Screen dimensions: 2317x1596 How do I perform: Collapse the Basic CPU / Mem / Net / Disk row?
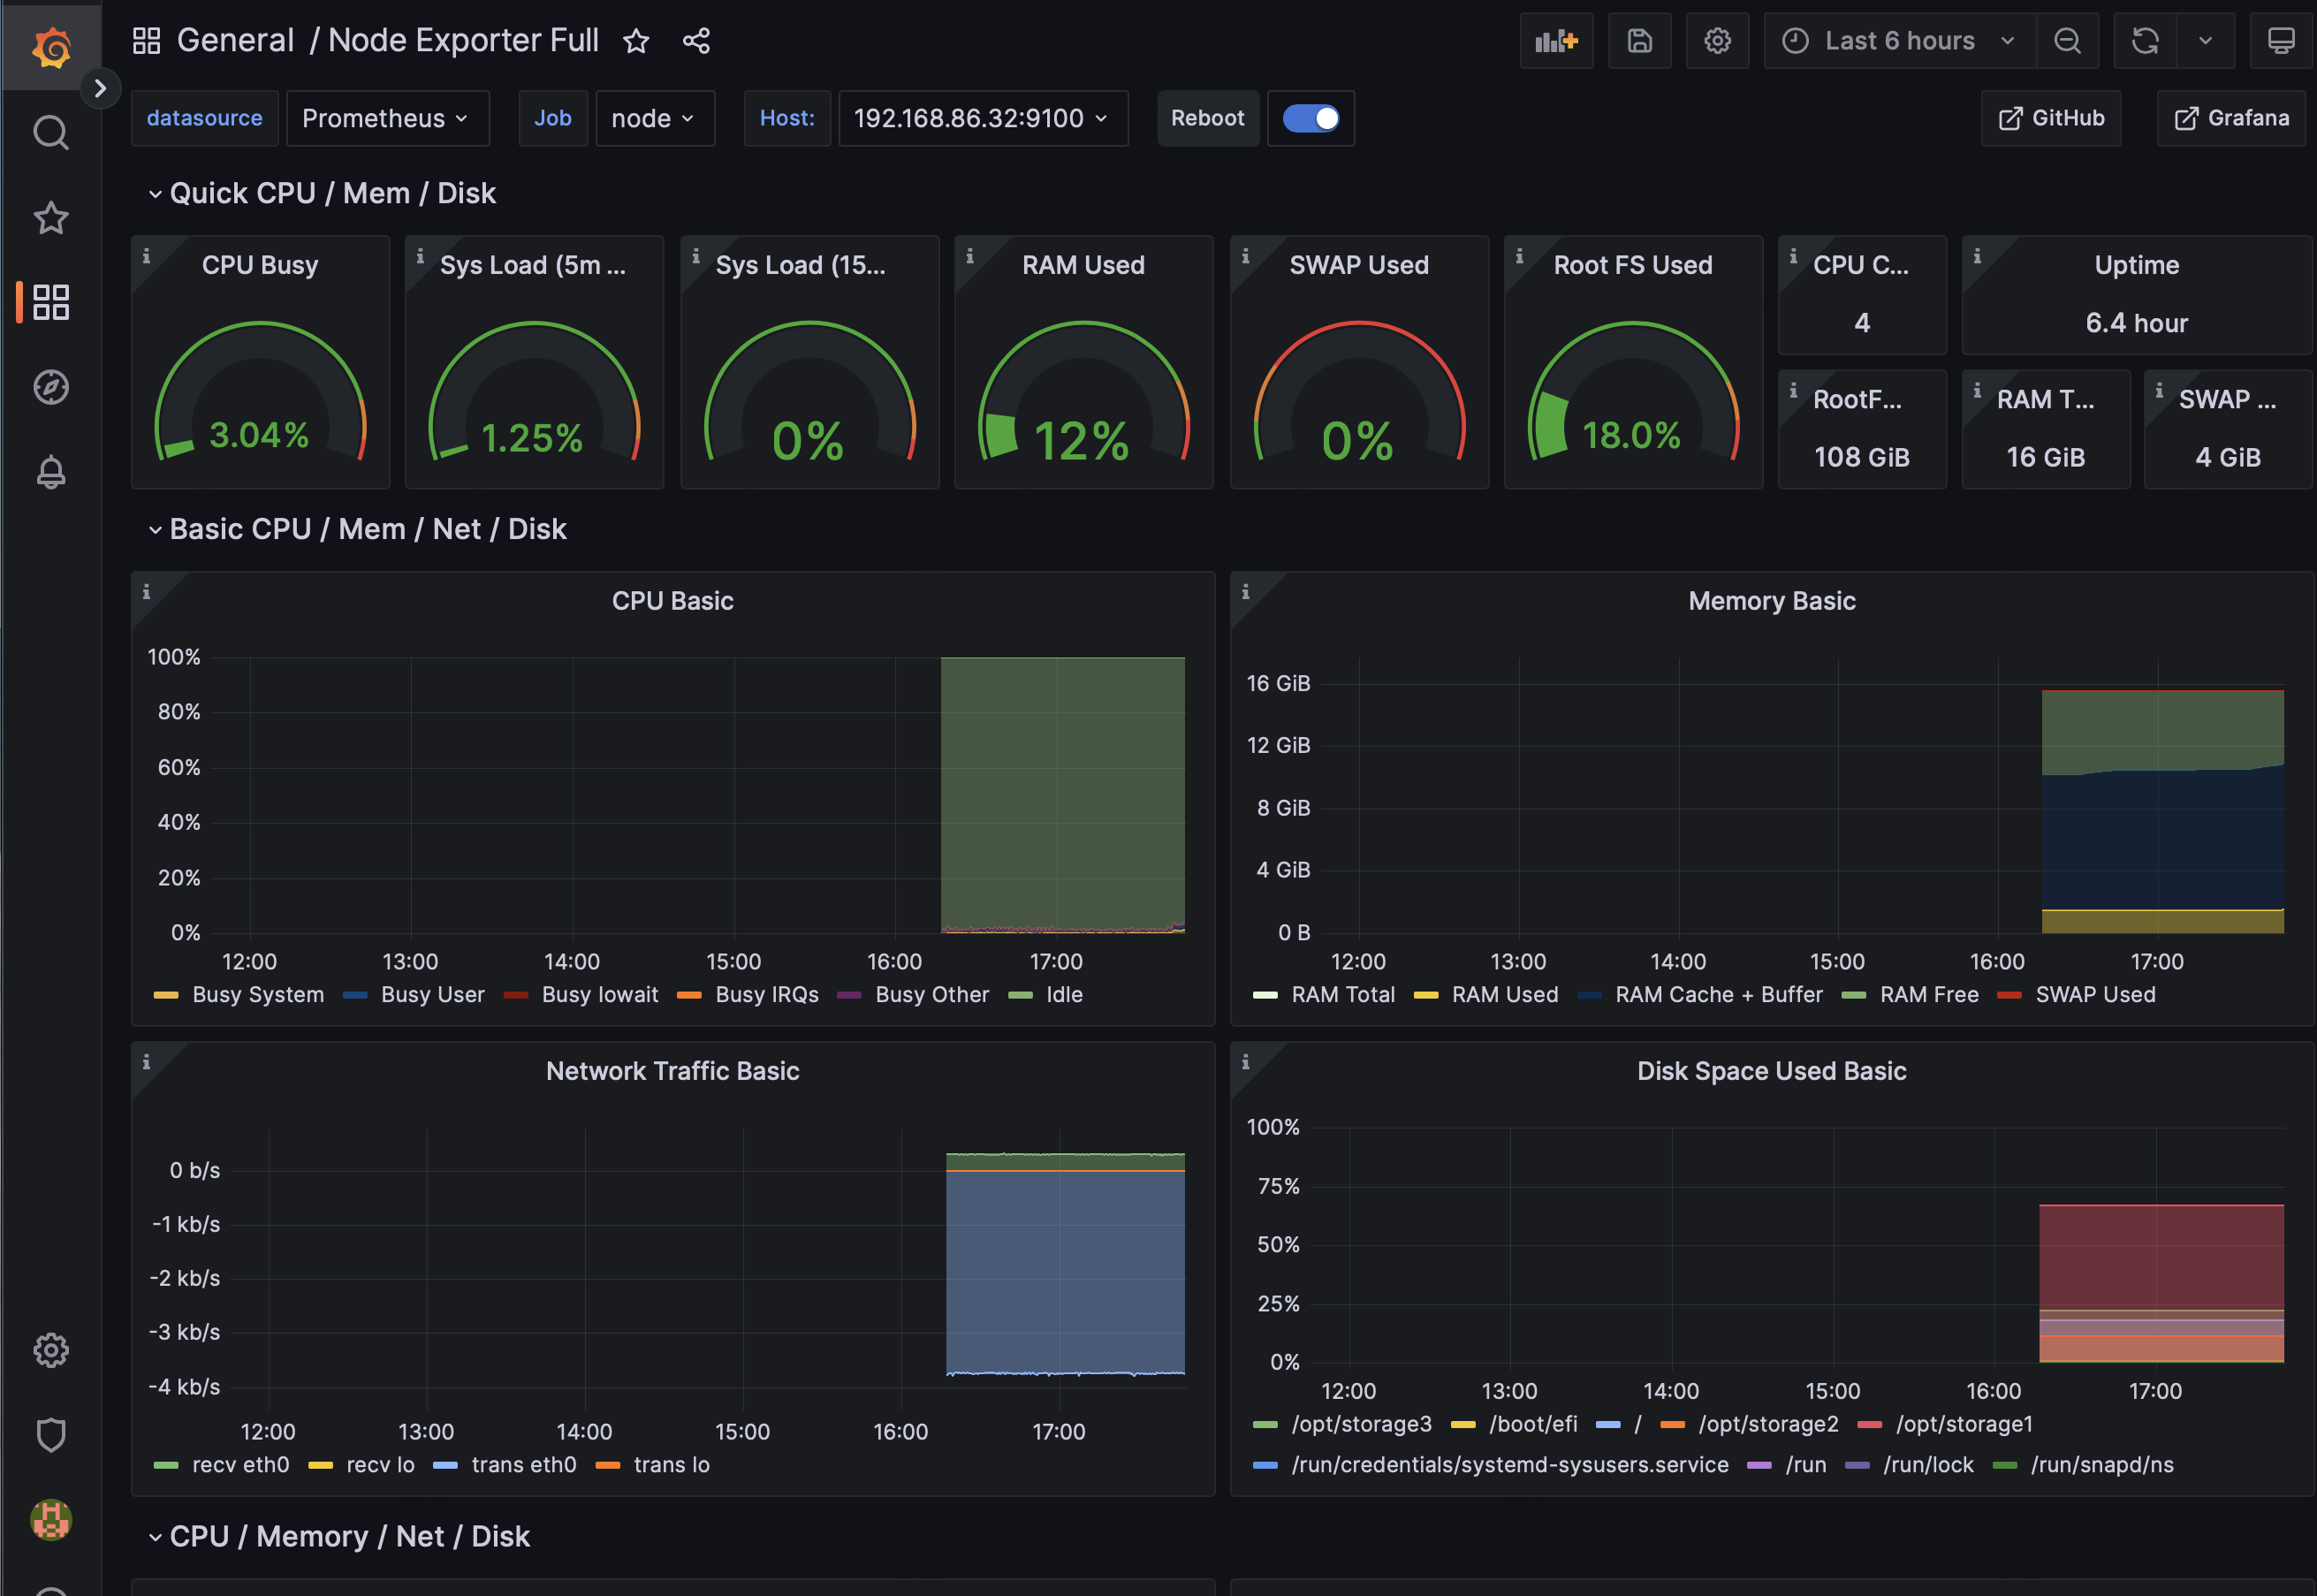(357, 529)
